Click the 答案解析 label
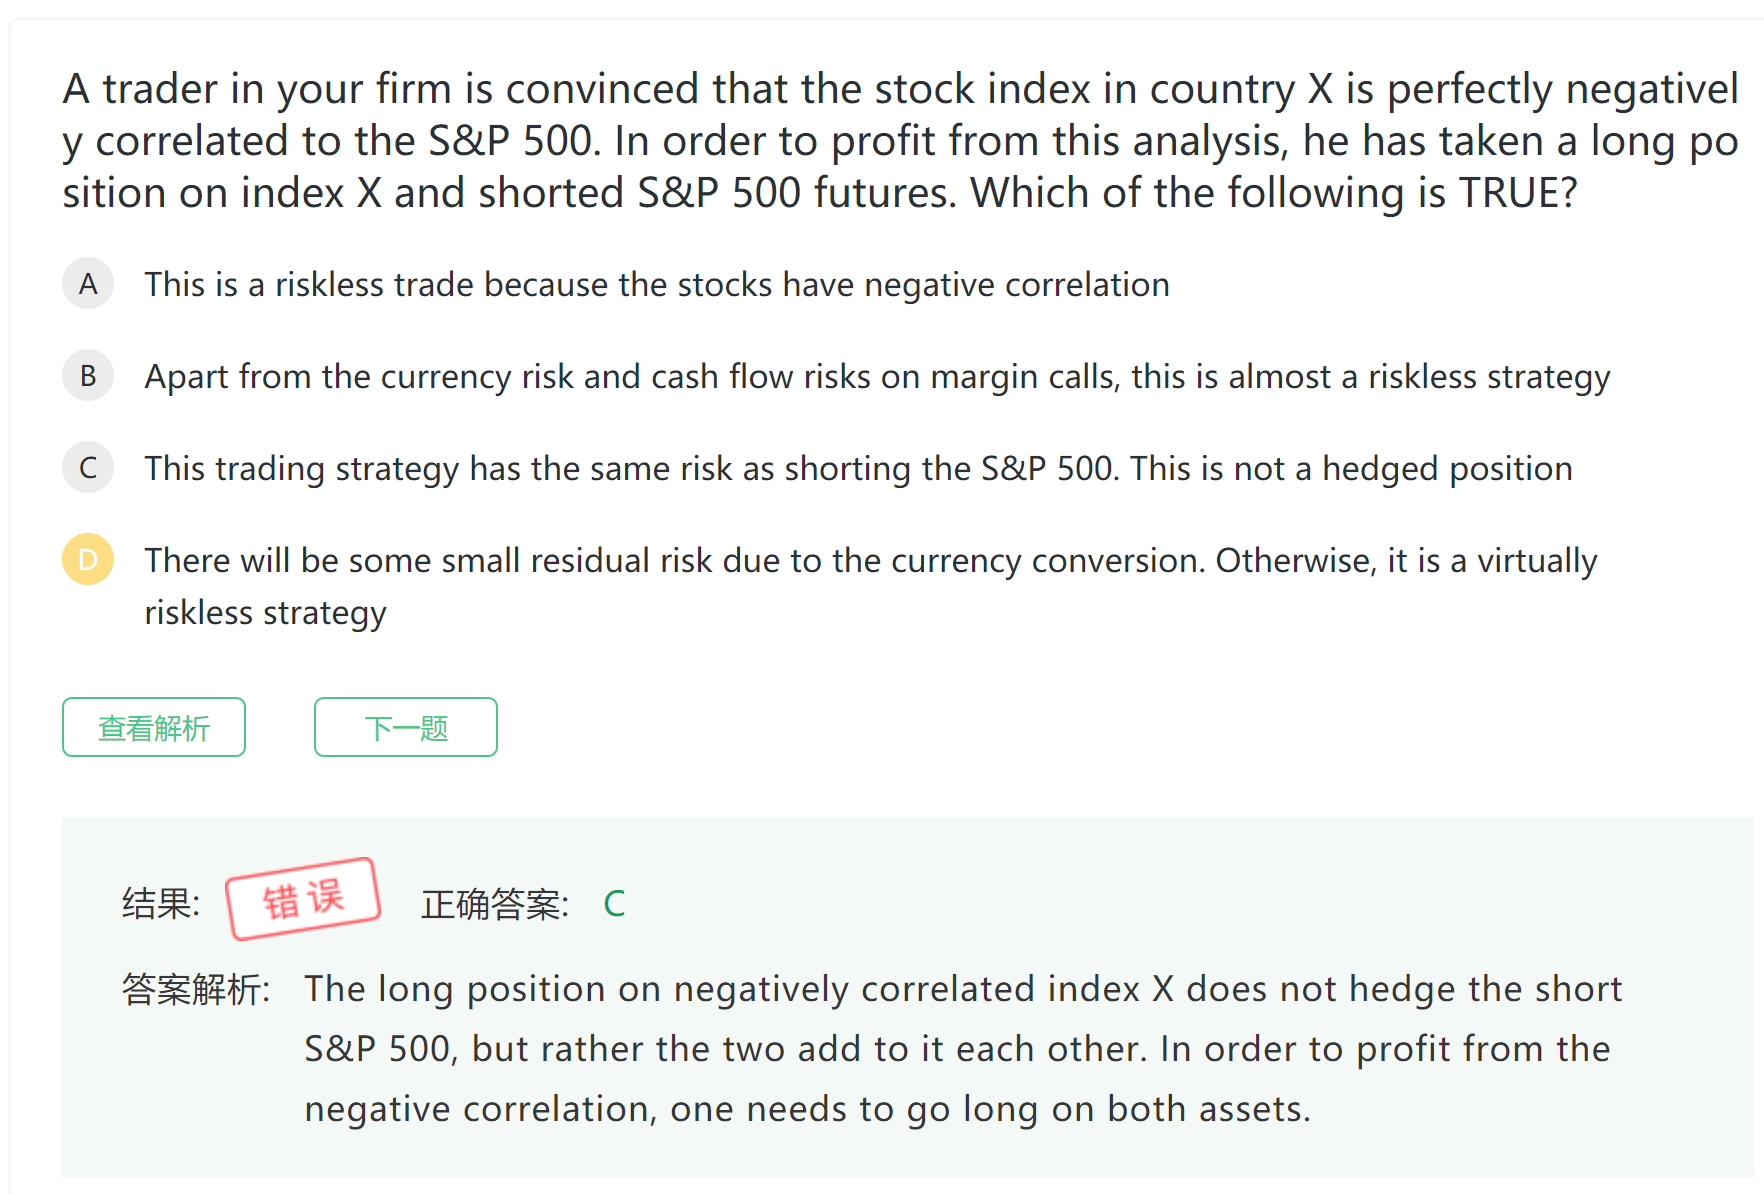 (196, 990)
